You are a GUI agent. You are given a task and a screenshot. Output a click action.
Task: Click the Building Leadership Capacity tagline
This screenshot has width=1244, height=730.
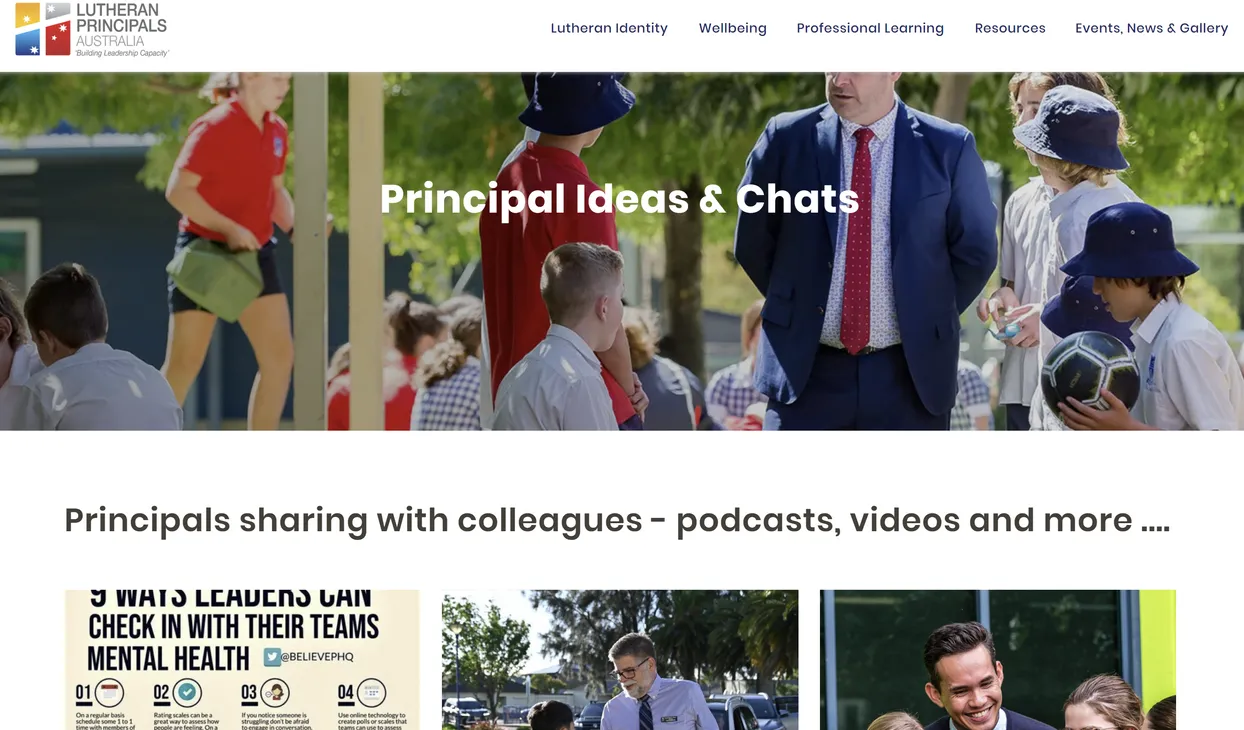pos(122,53)
